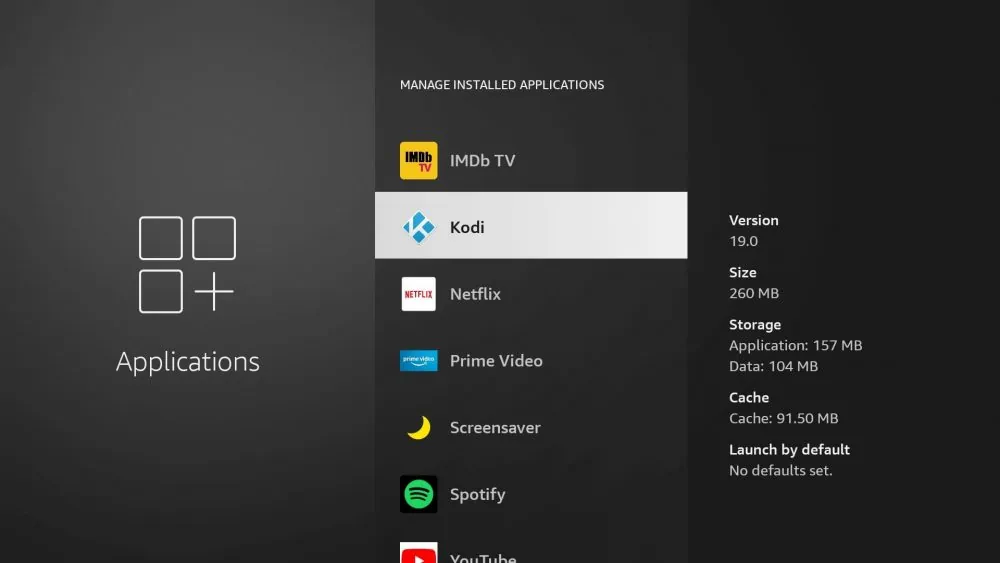Select the highlighted Kodi text label
The width and height of the screenshot is (1000, 563).
(x=467, y=227)
